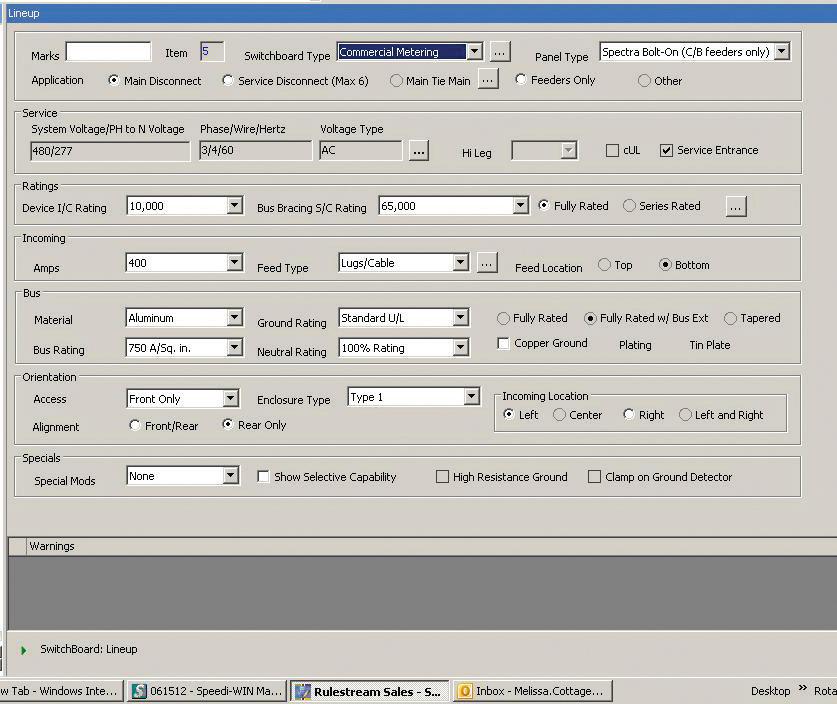Expand Device I/C Rating dropdown
The width and height of the screenshot is (837, 704).
pyautogui.click(x=234, y=206)
